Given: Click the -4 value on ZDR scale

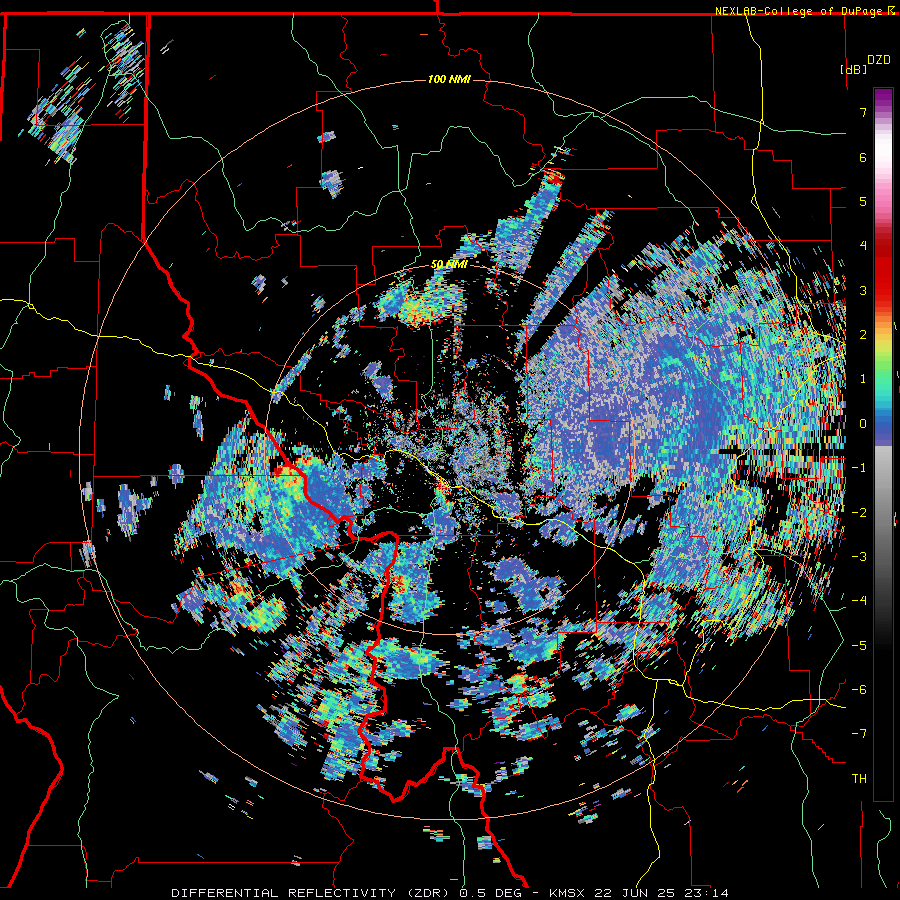Looking at the screenshot, I should pos(859,600).
